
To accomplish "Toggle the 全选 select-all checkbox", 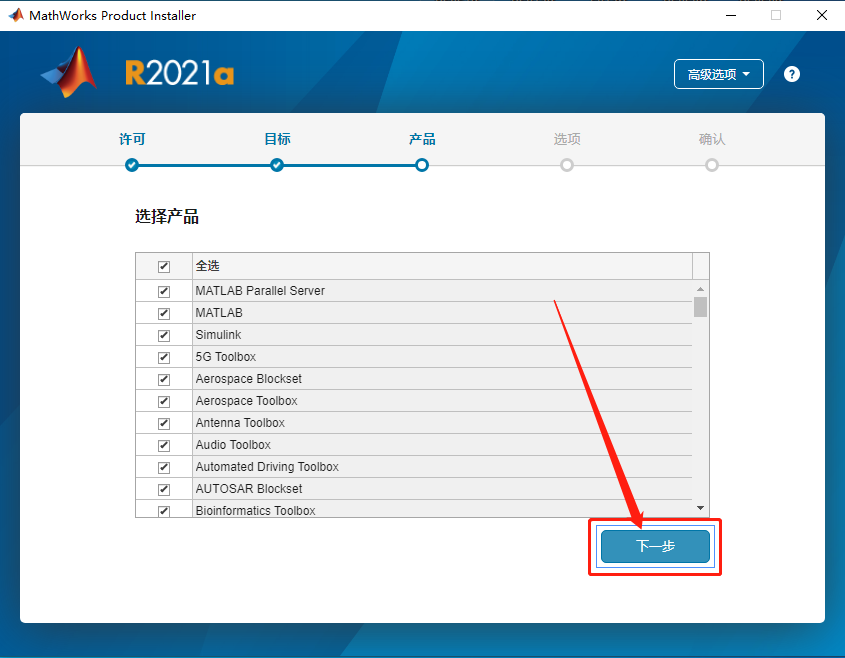I will (164, 266).
